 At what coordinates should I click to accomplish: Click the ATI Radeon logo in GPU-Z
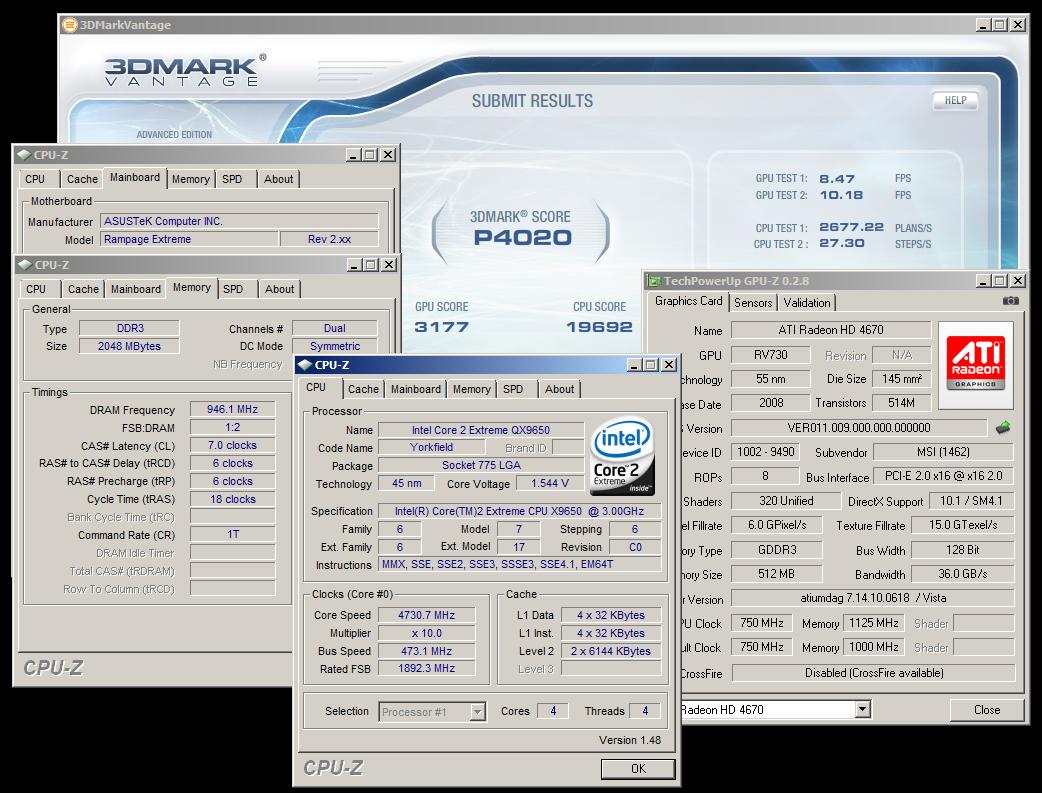[x=976, y=363]
